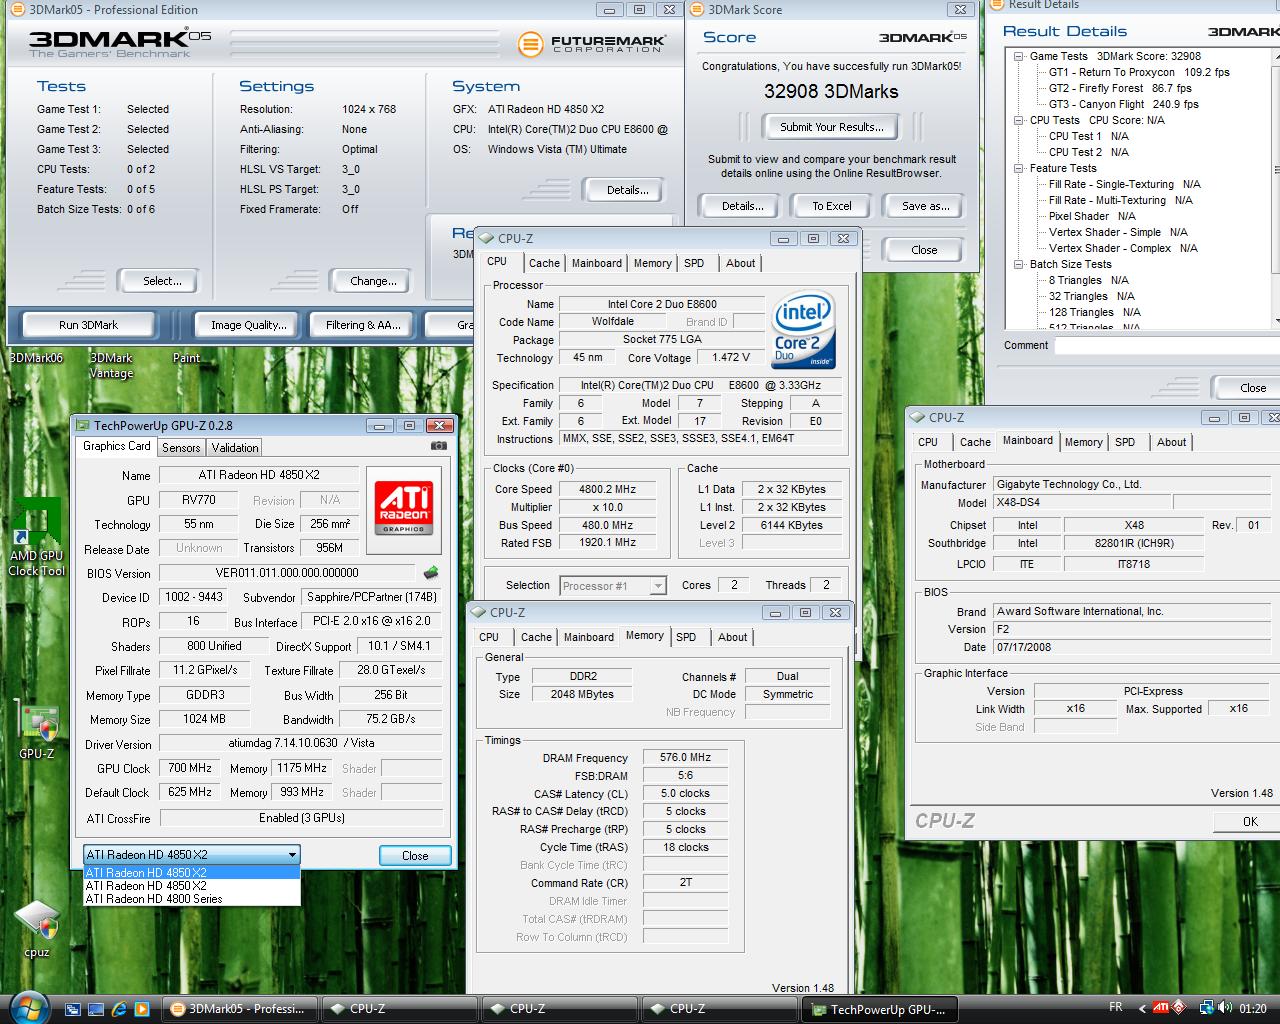Screen dimensions: 1280x1024
Task: Click the taskbar clock showing 01:20
Action: 1252,1009
